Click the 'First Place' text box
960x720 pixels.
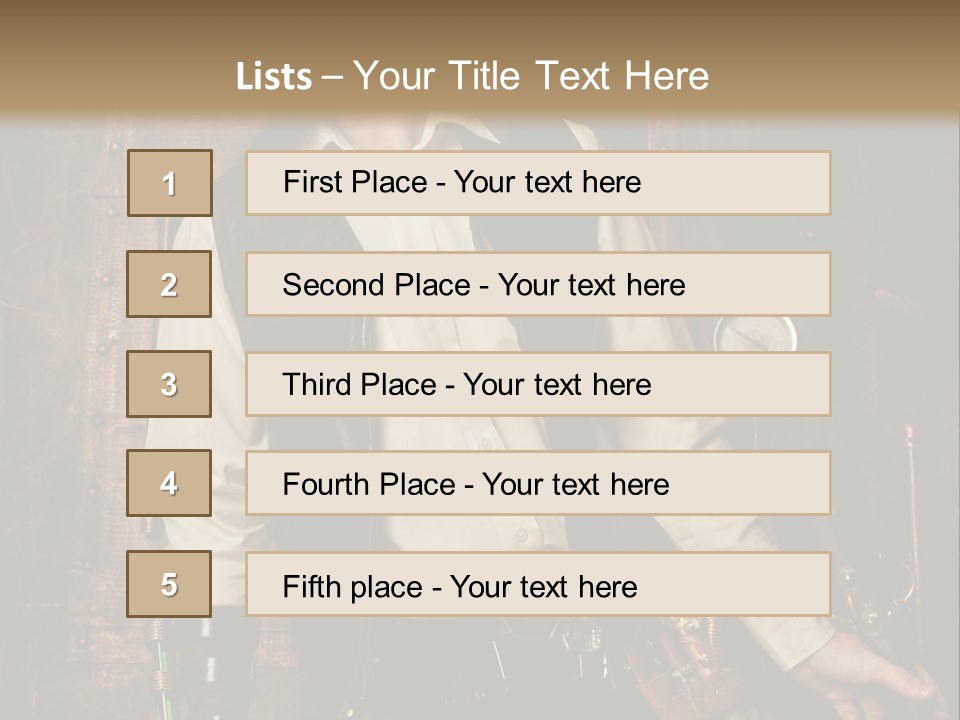538,183
